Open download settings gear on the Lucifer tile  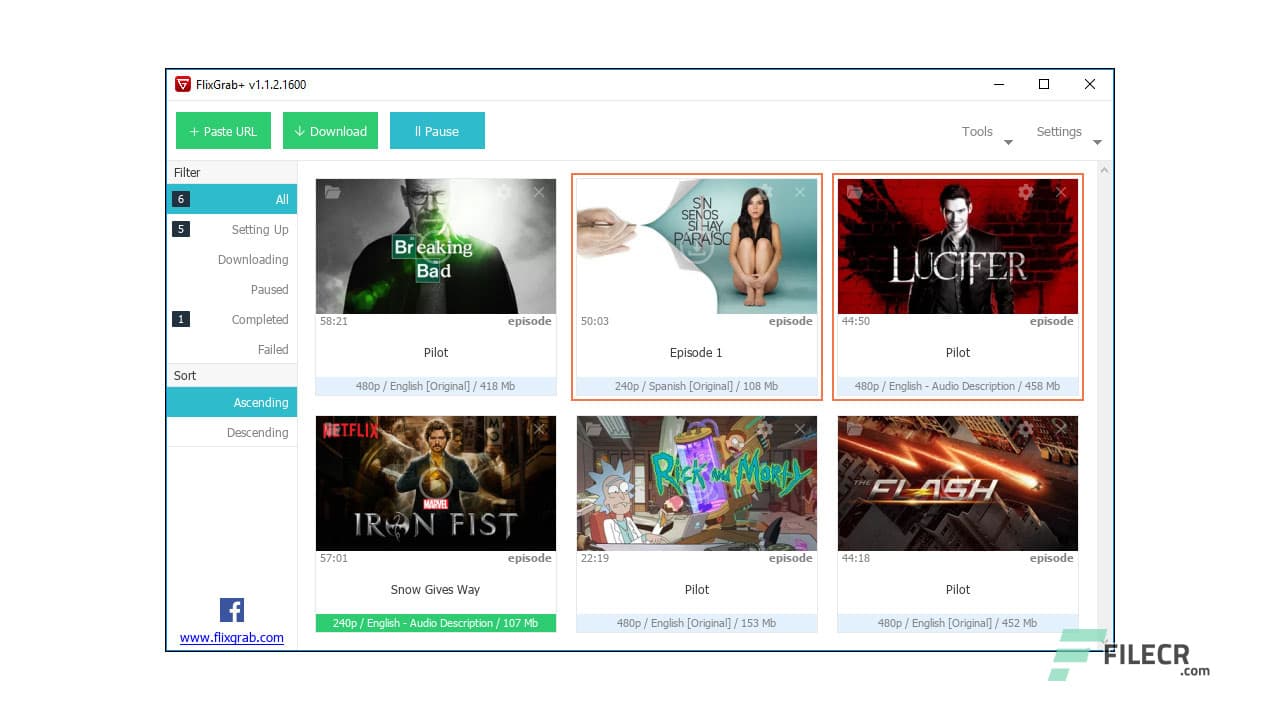[1024, 192]
